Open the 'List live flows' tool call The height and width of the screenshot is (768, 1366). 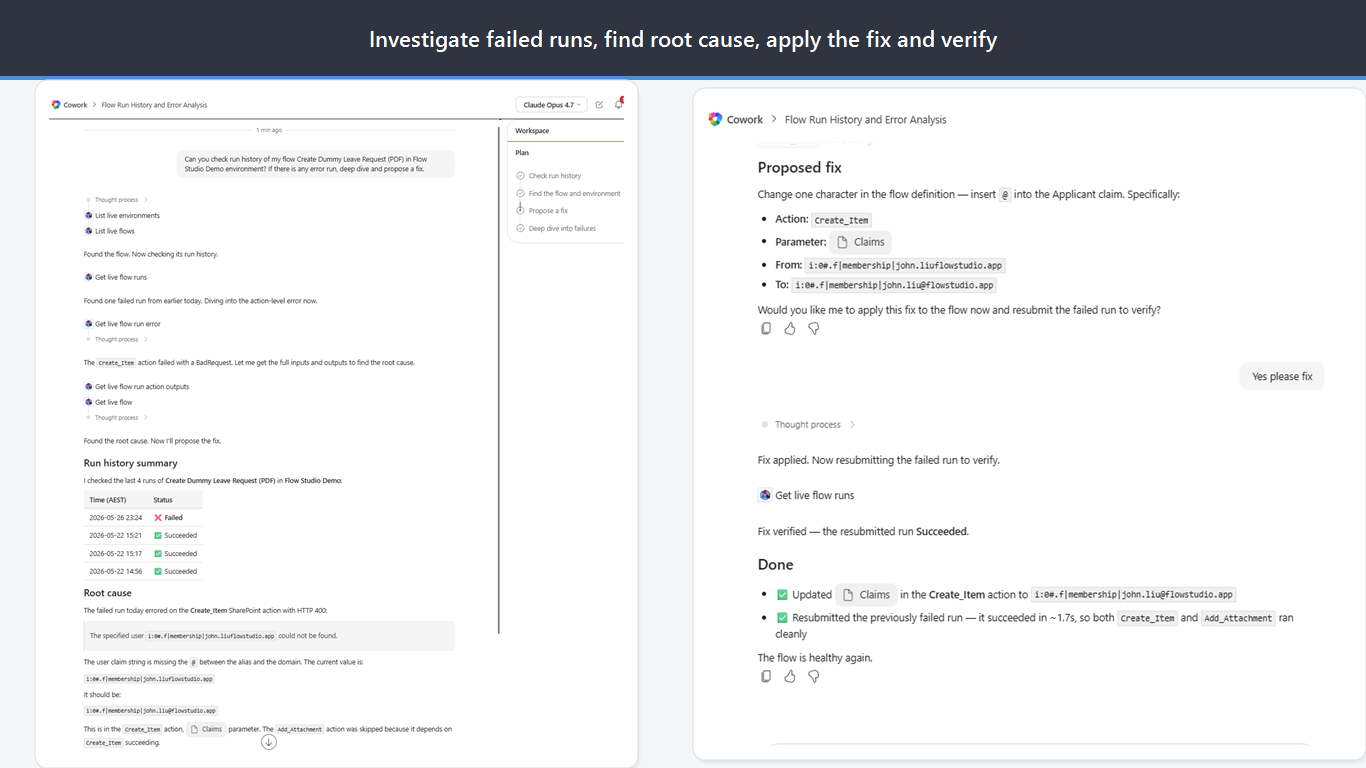(110, 231)
